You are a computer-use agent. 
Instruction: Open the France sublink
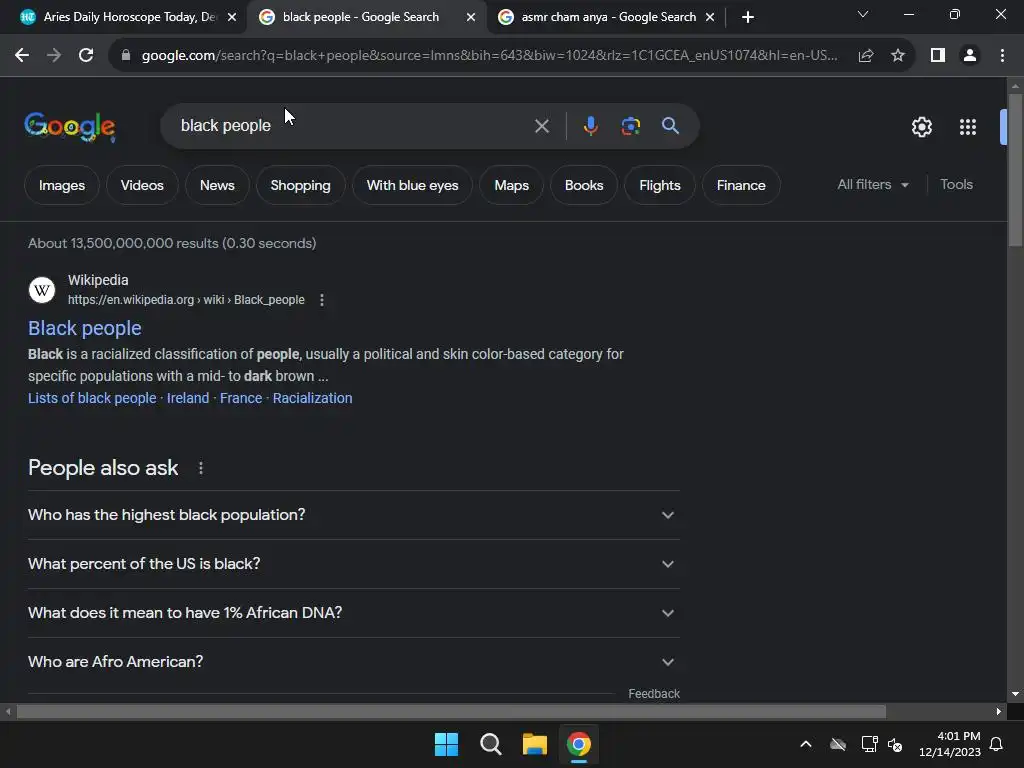click(x=241, y=398)
